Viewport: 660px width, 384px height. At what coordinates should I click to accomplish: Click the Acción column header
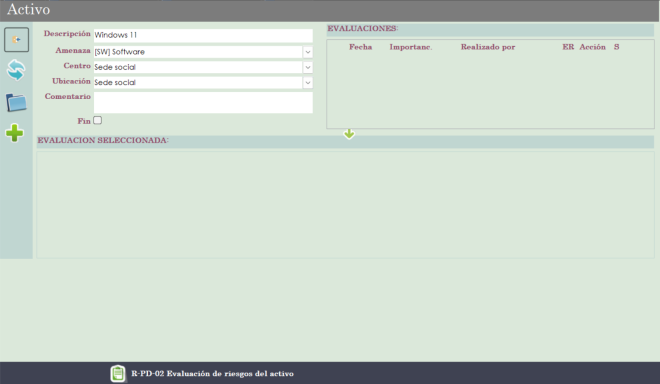[x=592, y=47]
